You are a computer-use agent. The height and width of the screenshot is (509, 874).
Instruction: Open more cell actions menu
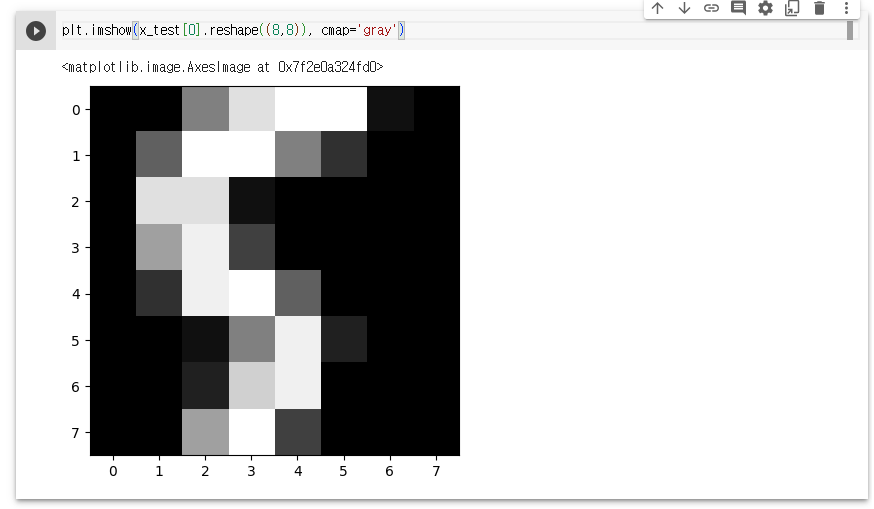(x=846, y=8)
